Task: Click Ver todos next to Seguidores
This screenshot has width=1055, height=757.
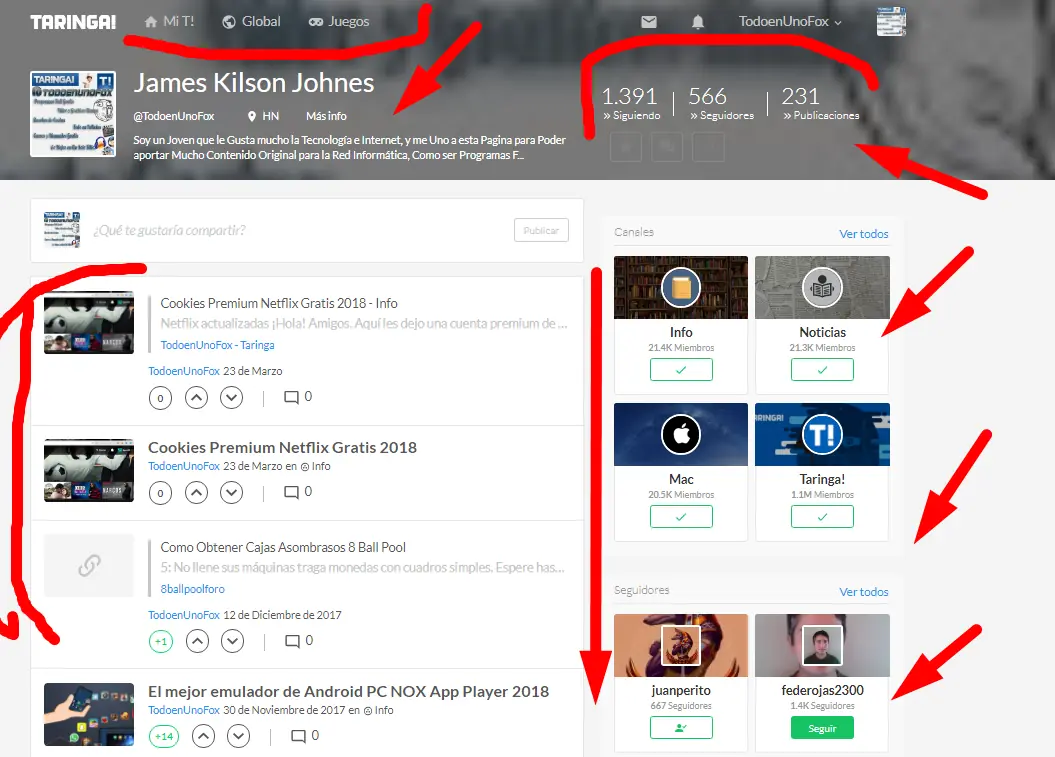Action: tap(864, 591)
